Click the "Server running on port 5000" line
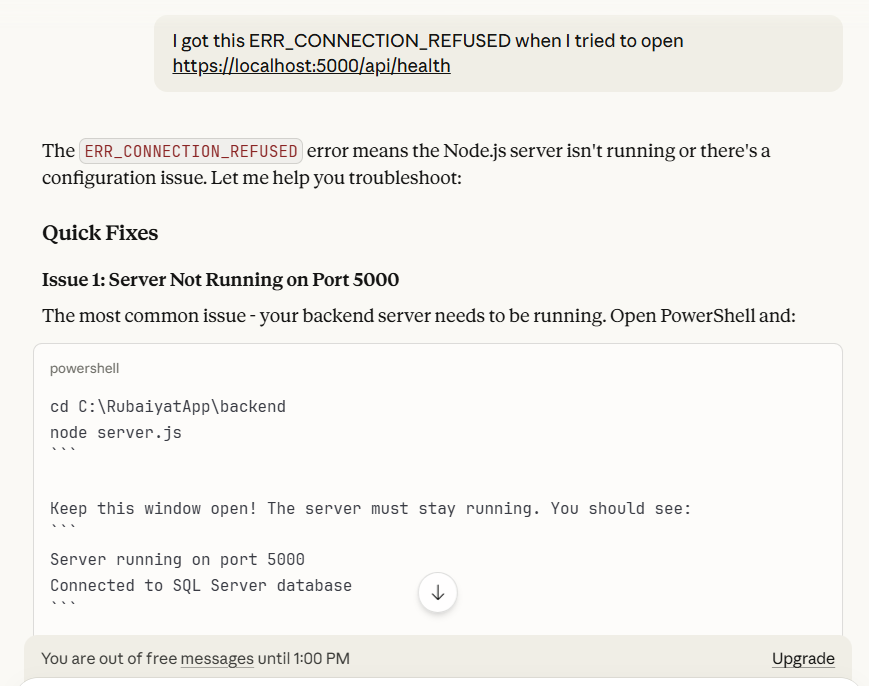 177,559
